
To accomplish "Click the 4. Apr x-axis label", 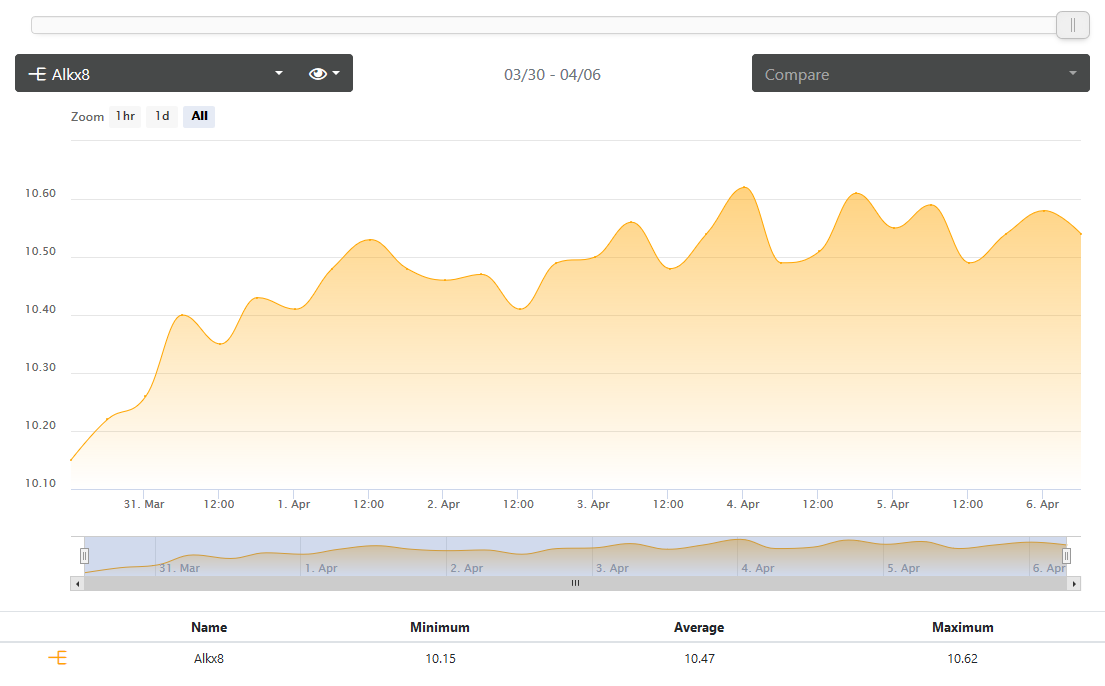I will [x=743, y=504].
